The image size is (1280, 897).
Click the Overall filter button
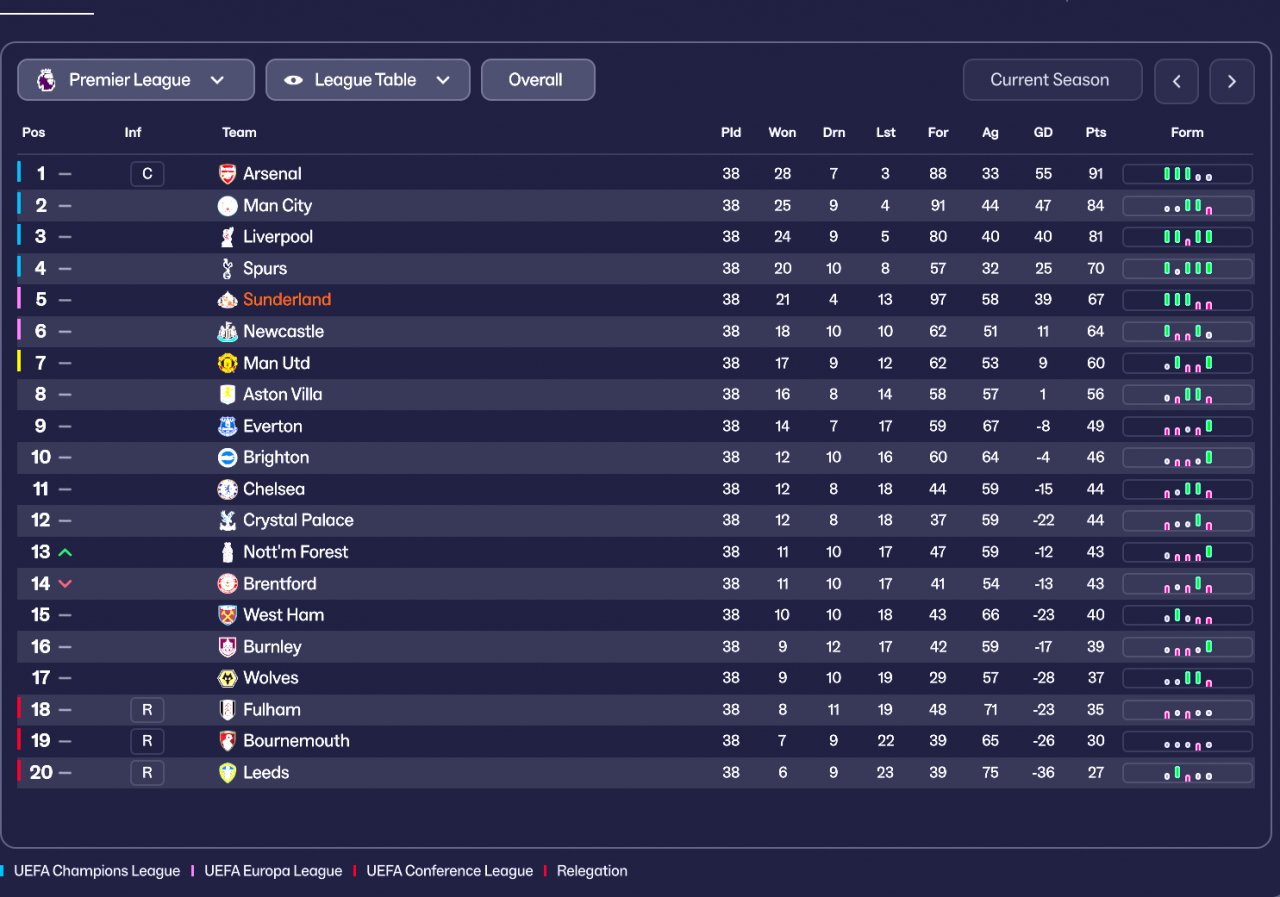point(537,80)
